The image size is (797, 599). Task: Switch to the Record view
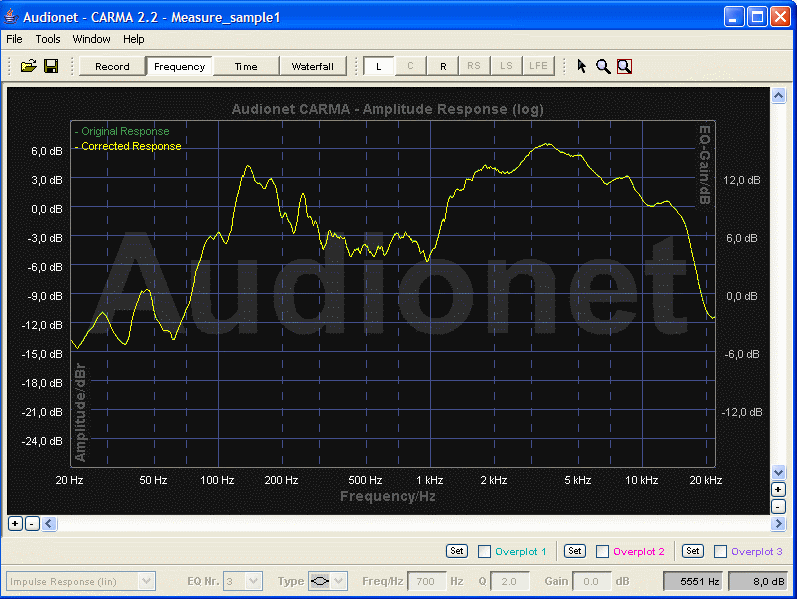112,66
